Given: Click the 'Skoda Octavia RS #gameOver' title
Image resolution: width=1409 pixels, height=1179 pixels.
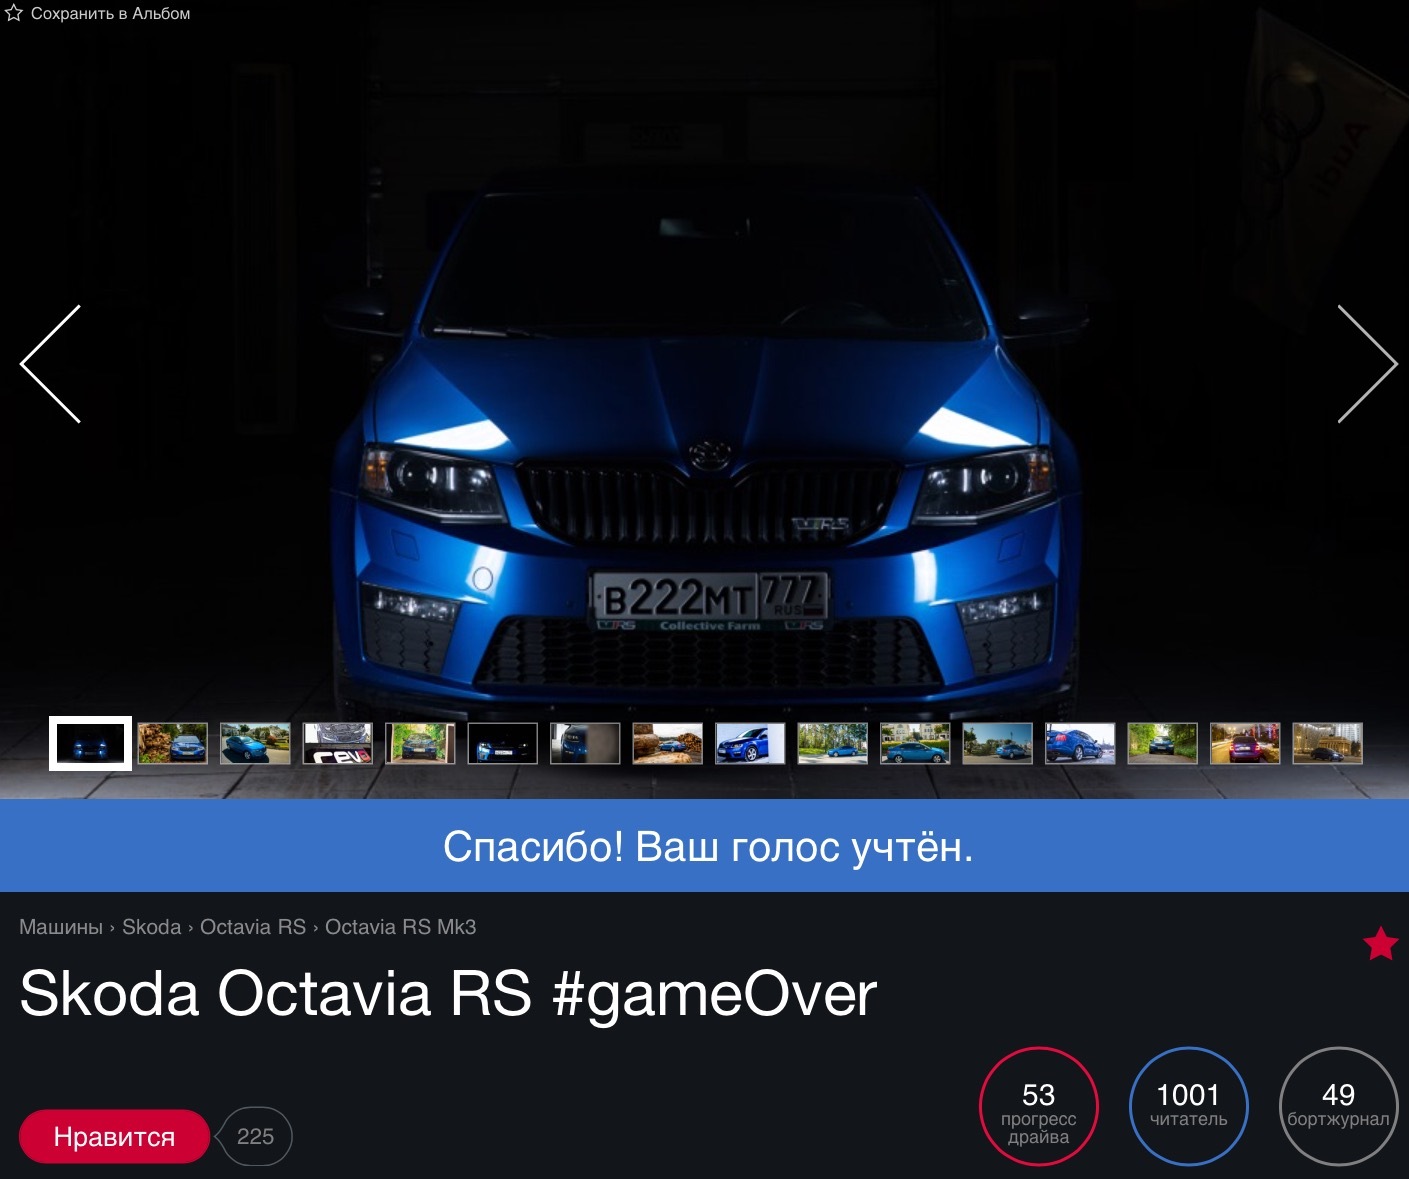Looking at the screenshot, I should pos(448,994).
